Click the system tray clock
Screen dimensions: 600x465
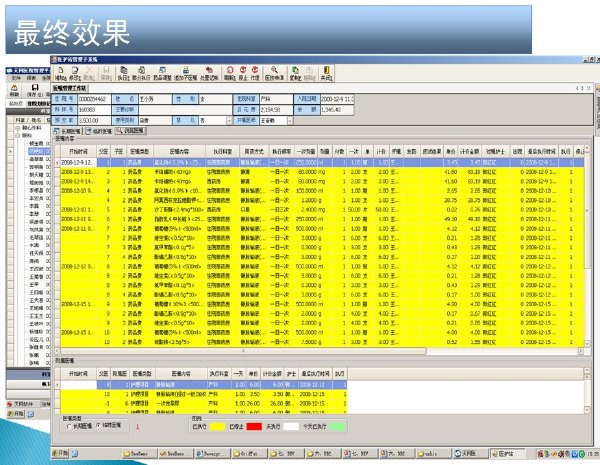click(593, 454)
